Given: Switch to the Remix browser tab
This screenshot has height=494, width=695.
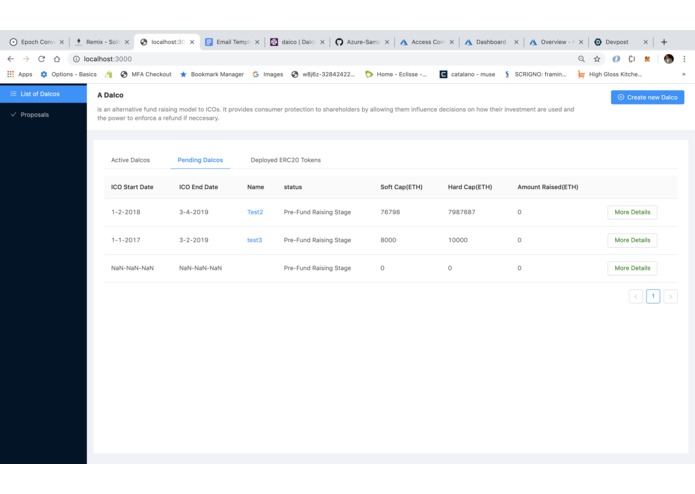Looking at the screenshot, I should pyautogui.click(x=102, y=42).
